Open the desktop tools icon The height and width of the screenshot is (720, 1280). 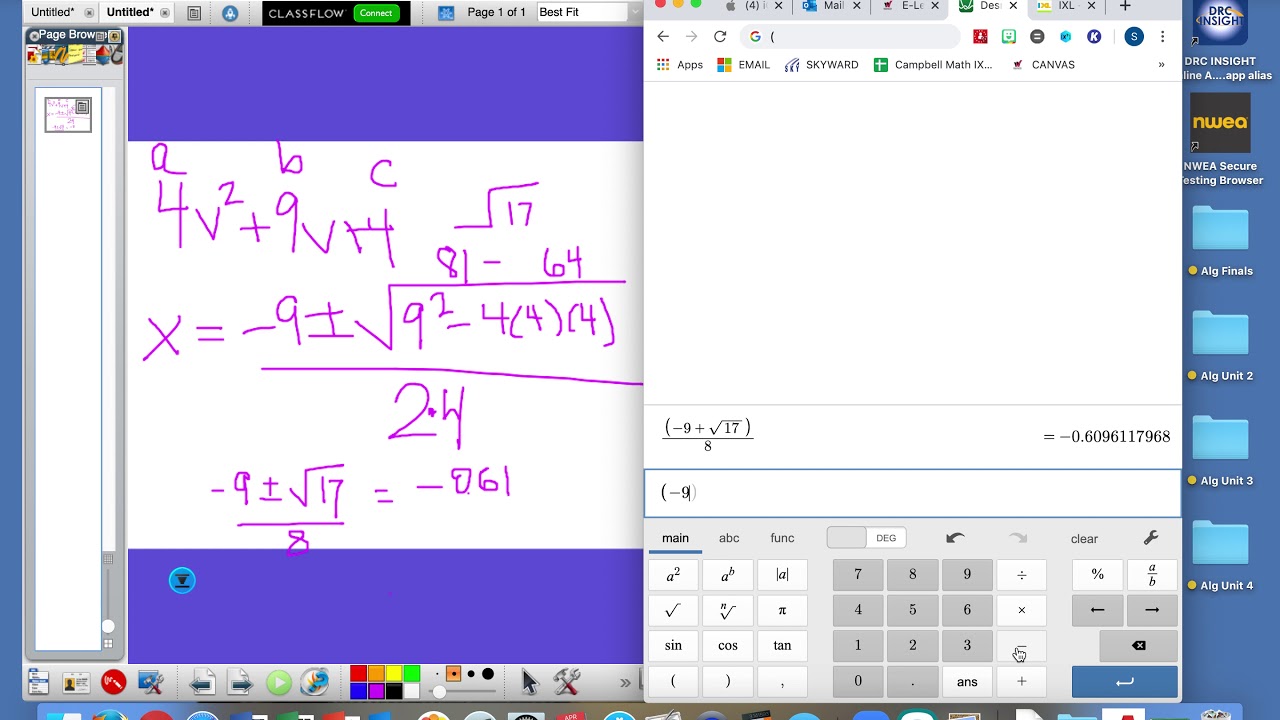coord(151,682)
